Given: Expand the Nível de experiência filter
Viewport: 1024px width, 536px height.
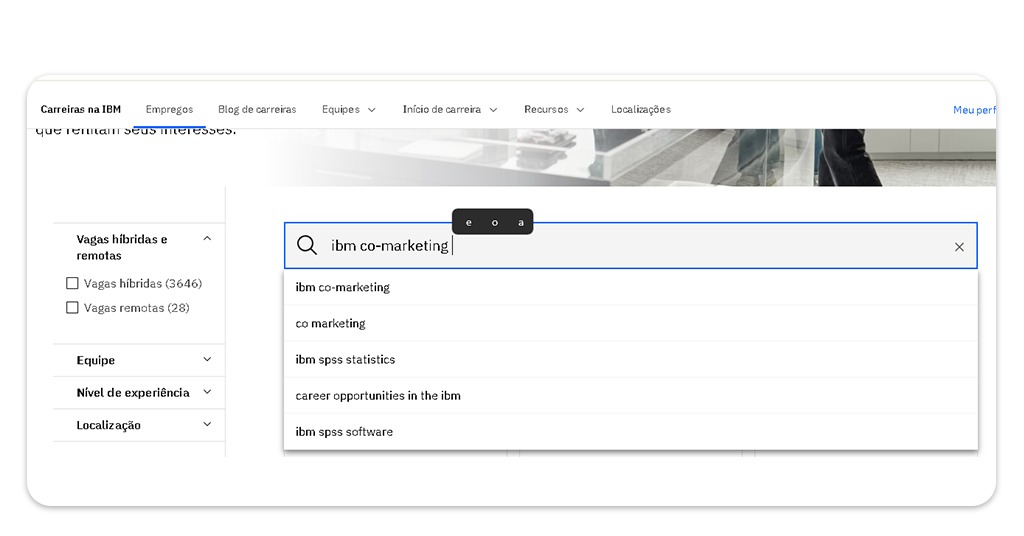Looking at the screenshot, I should click(x=207, y=393).
